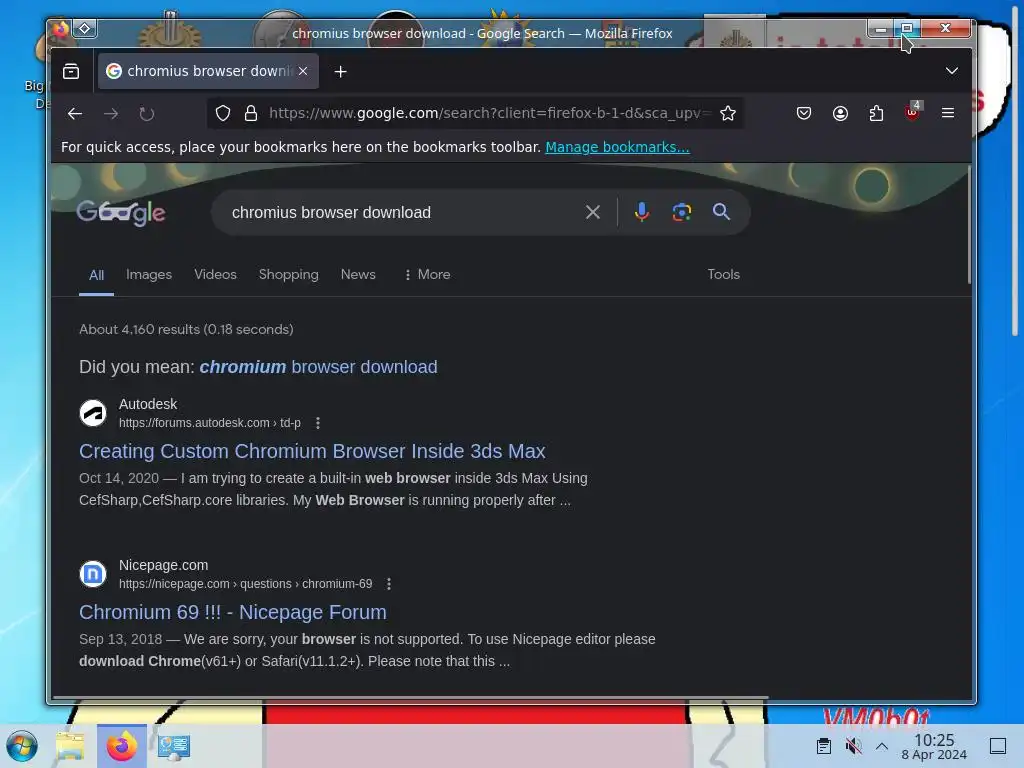Viewport: 1024px width, 768px height.
Task: Click the horizontal scrollbar at bottom
Action: (x=410, y=697)
